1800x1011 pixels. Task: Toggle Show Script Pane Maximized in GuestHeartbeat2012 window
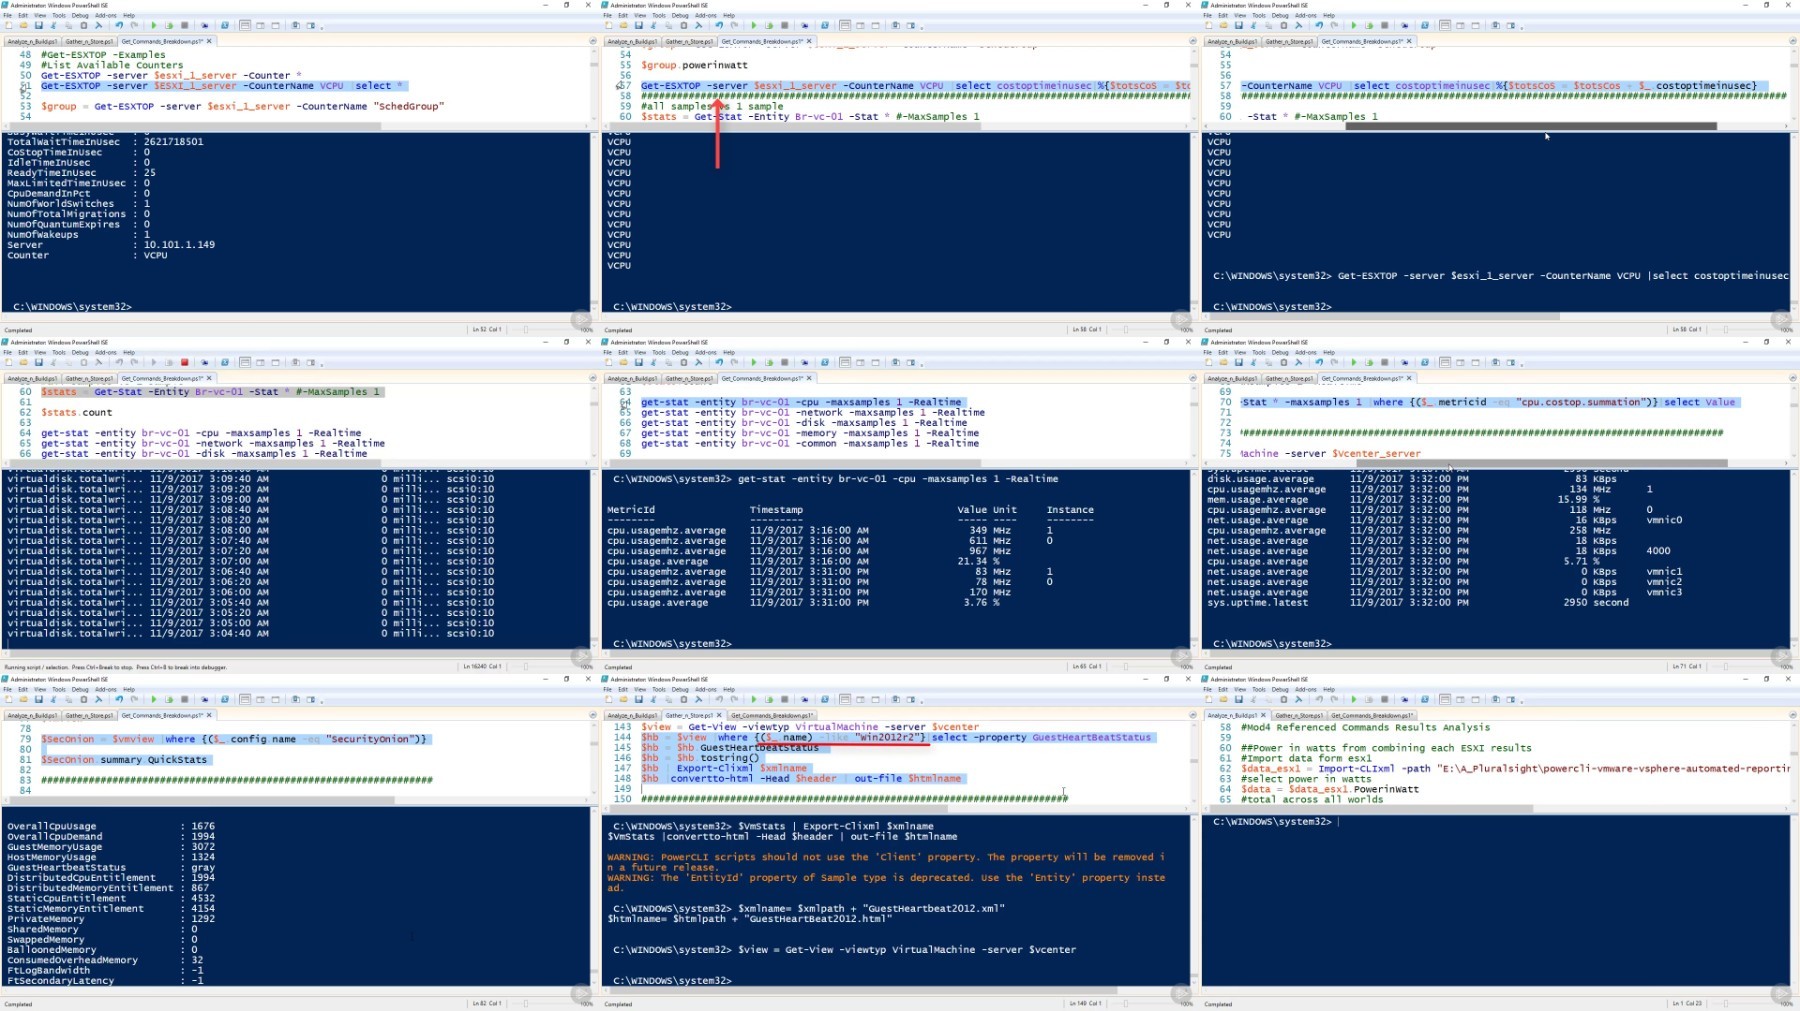875,700
